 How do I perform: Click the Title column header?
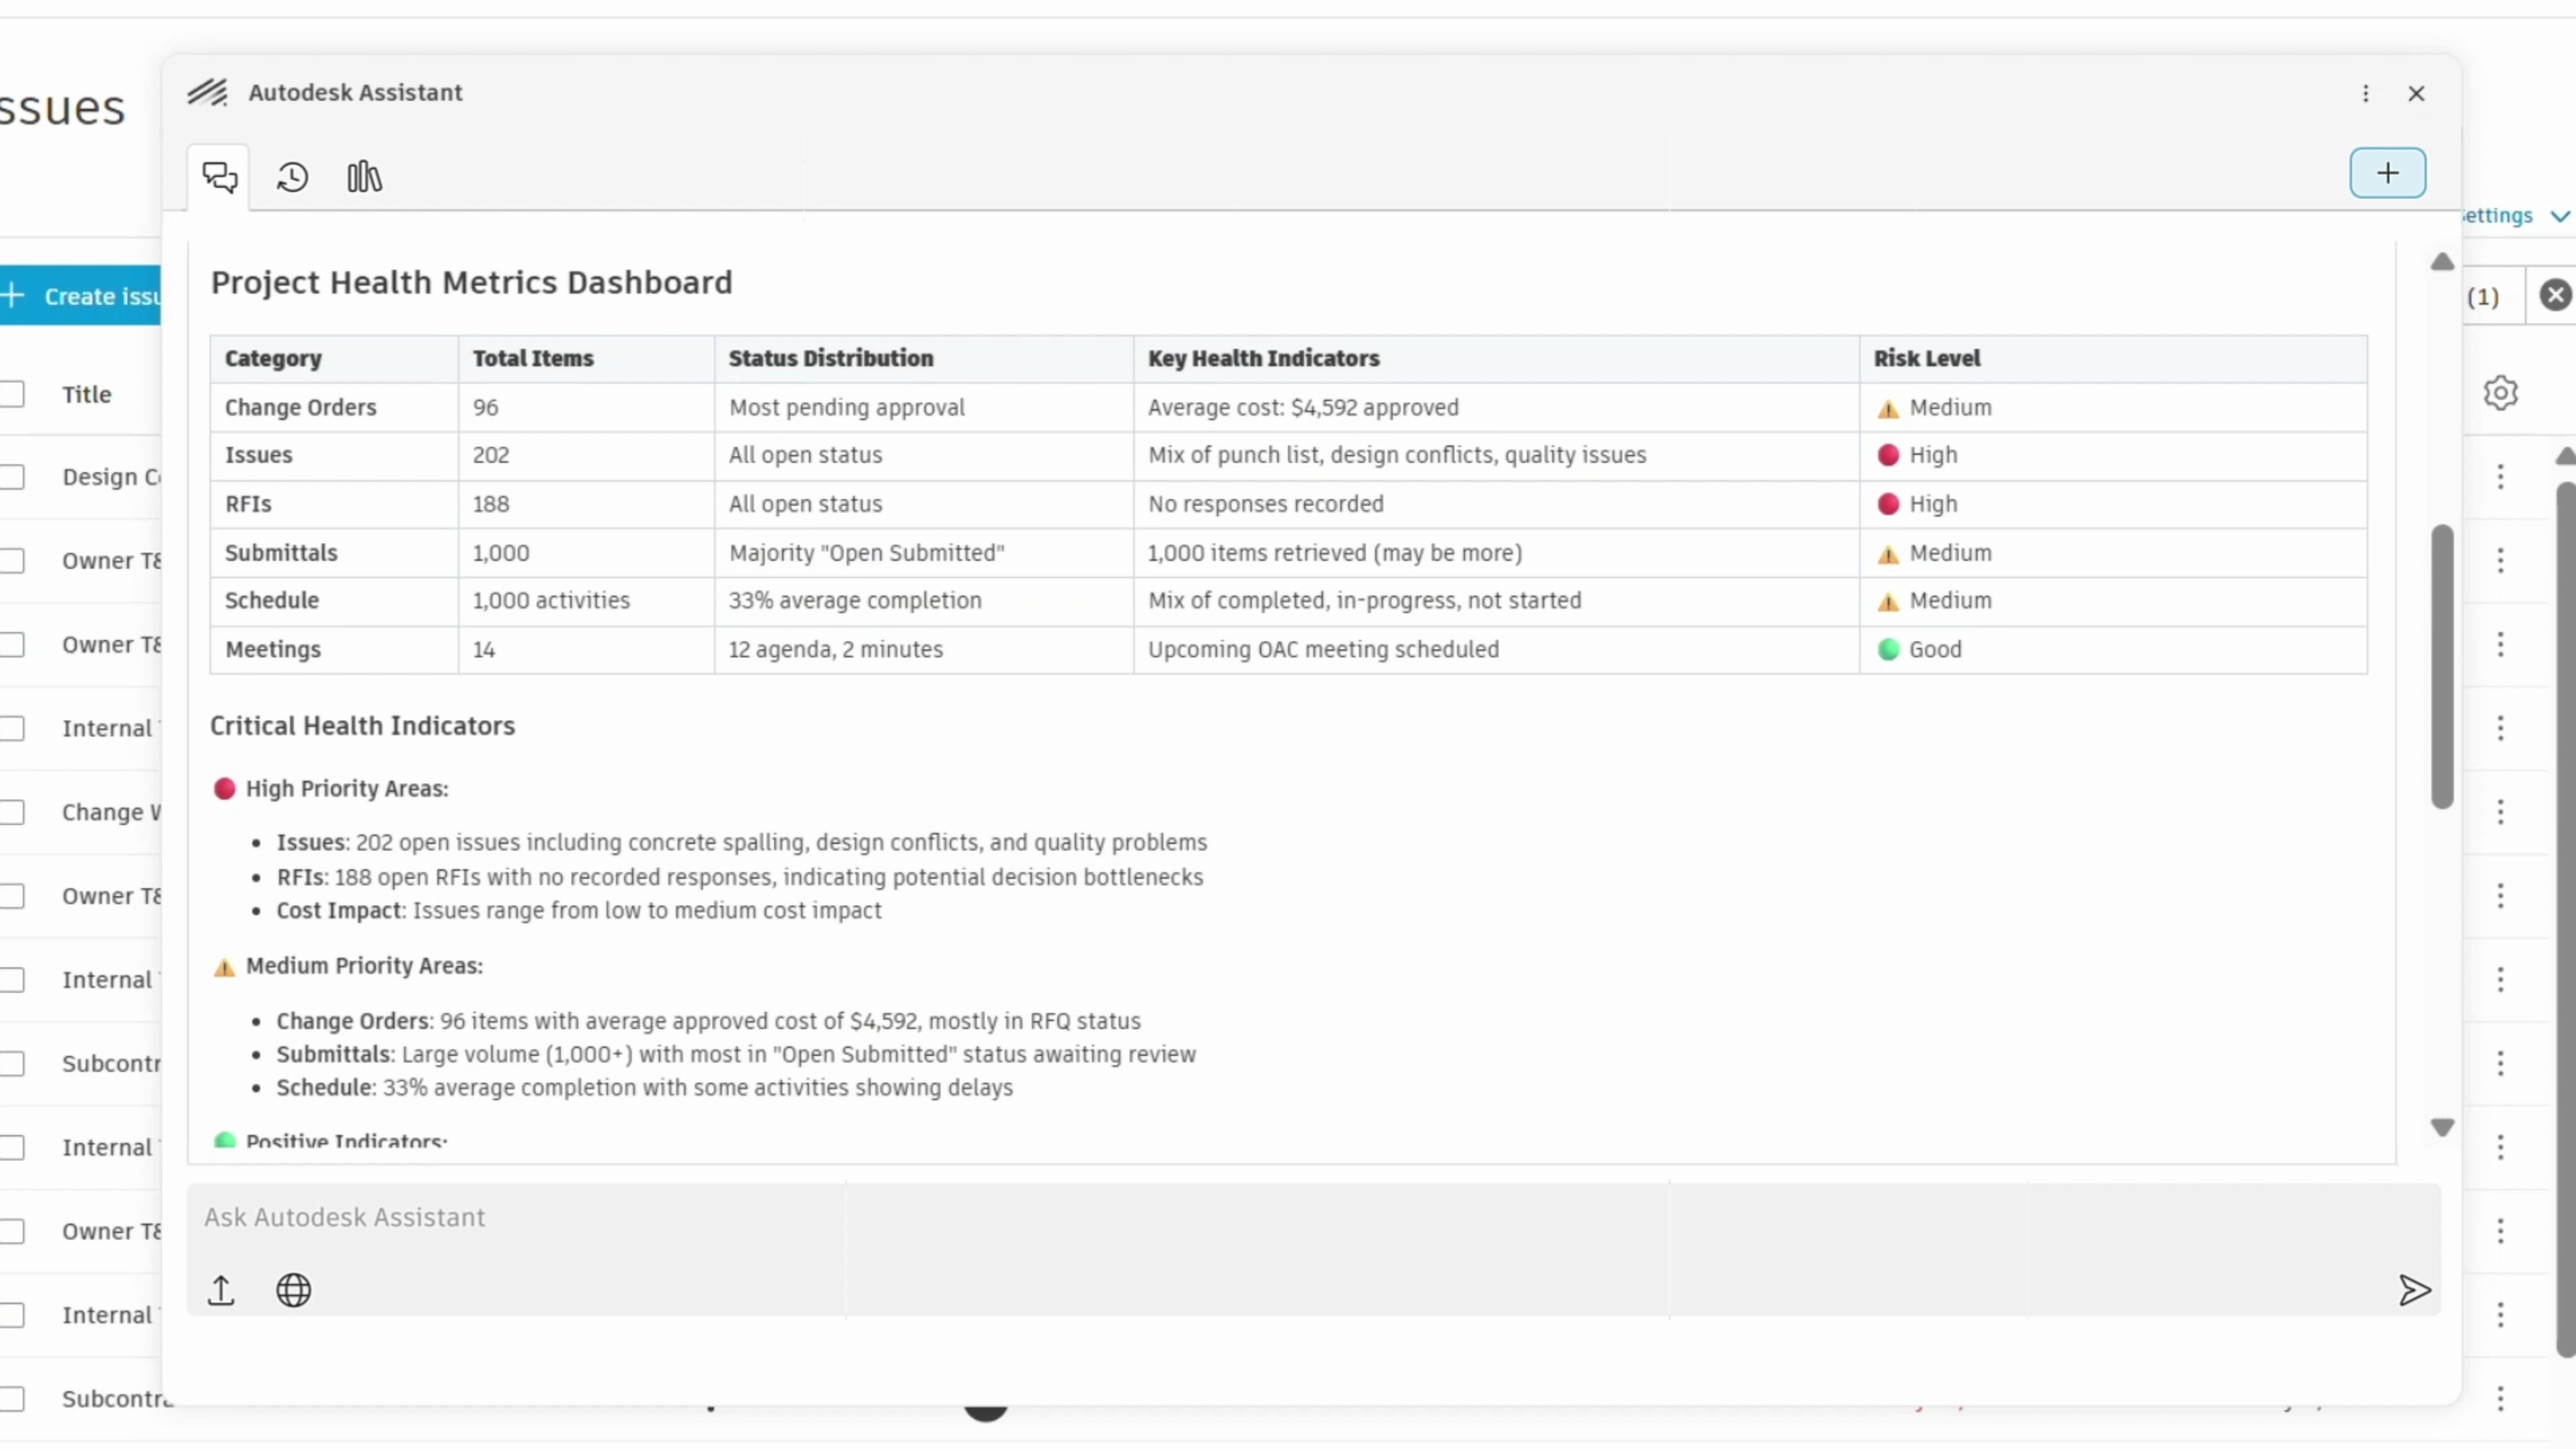pyautogui.click(x=87, y=394)
